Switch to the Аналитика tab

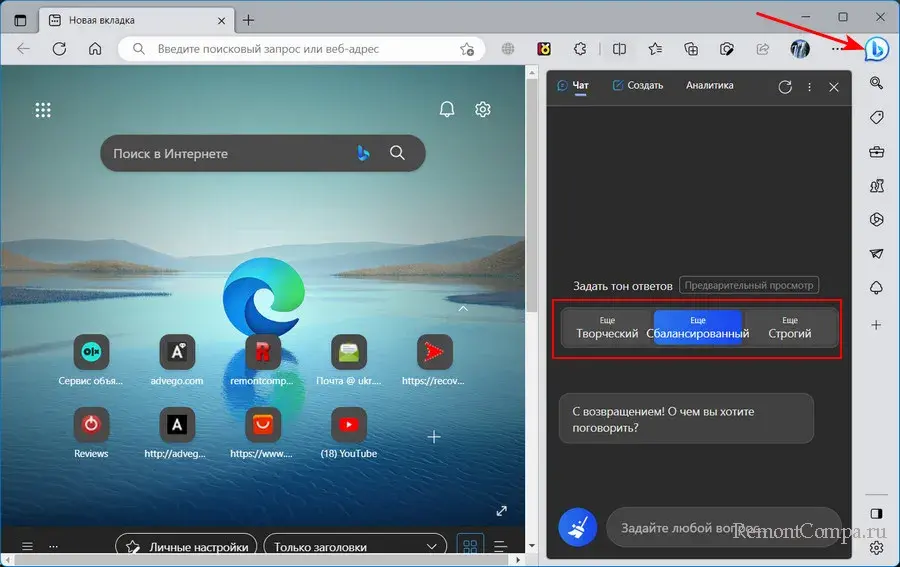click(x=709, y=86)
